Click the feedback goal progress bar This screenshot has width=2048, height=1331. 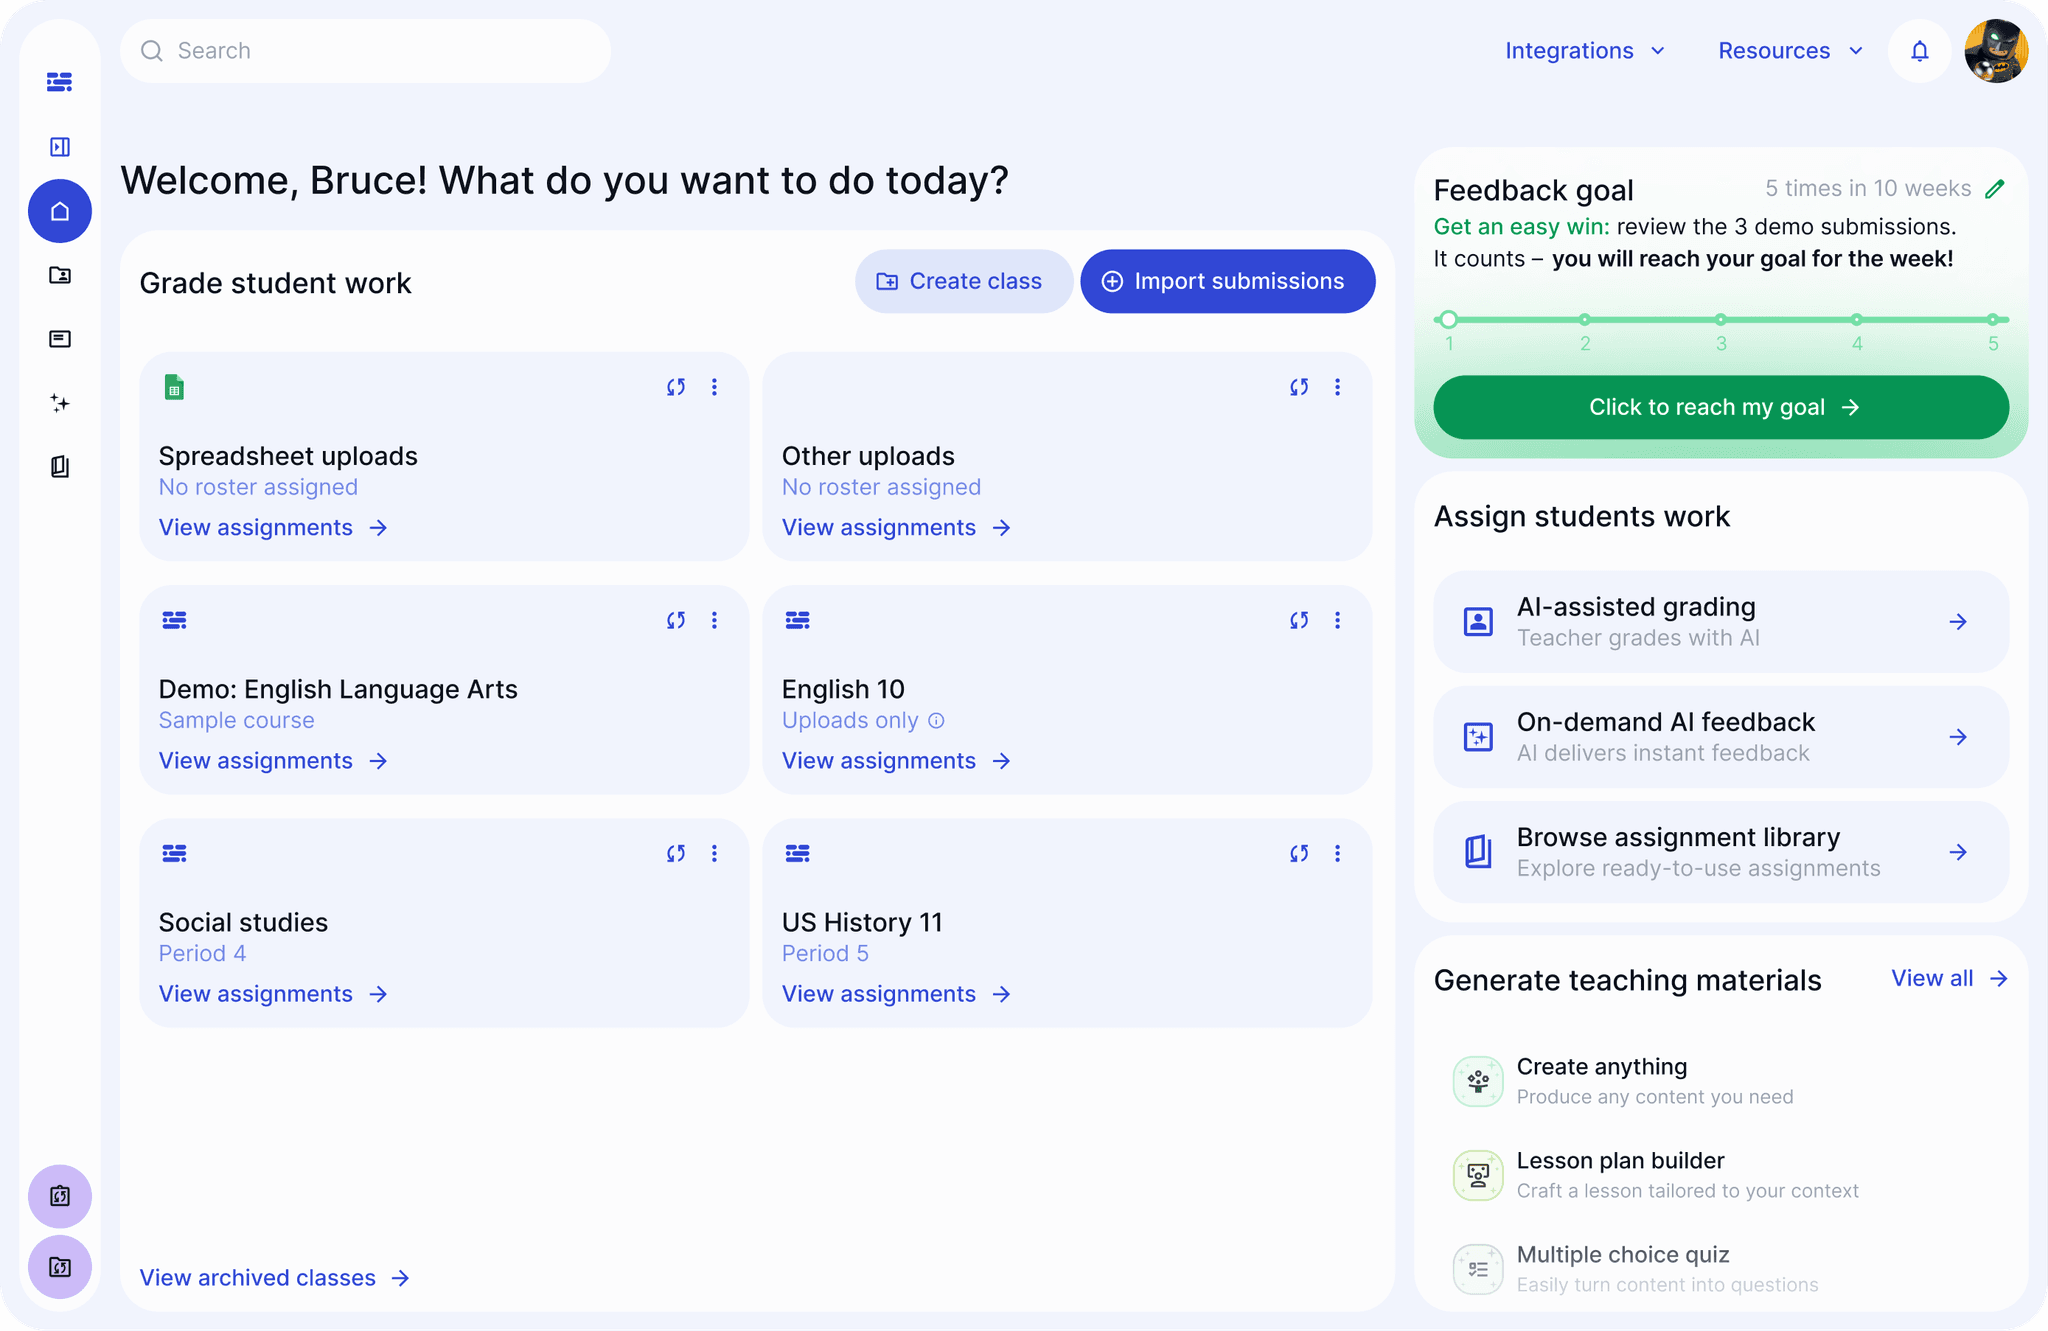1720,319
